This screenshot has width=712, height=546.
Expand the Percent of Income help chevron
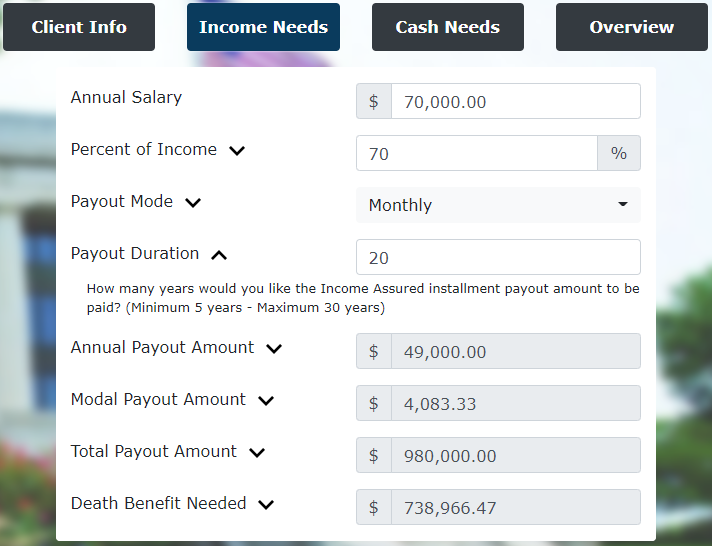pyautogui.click(x=237, y=150)
